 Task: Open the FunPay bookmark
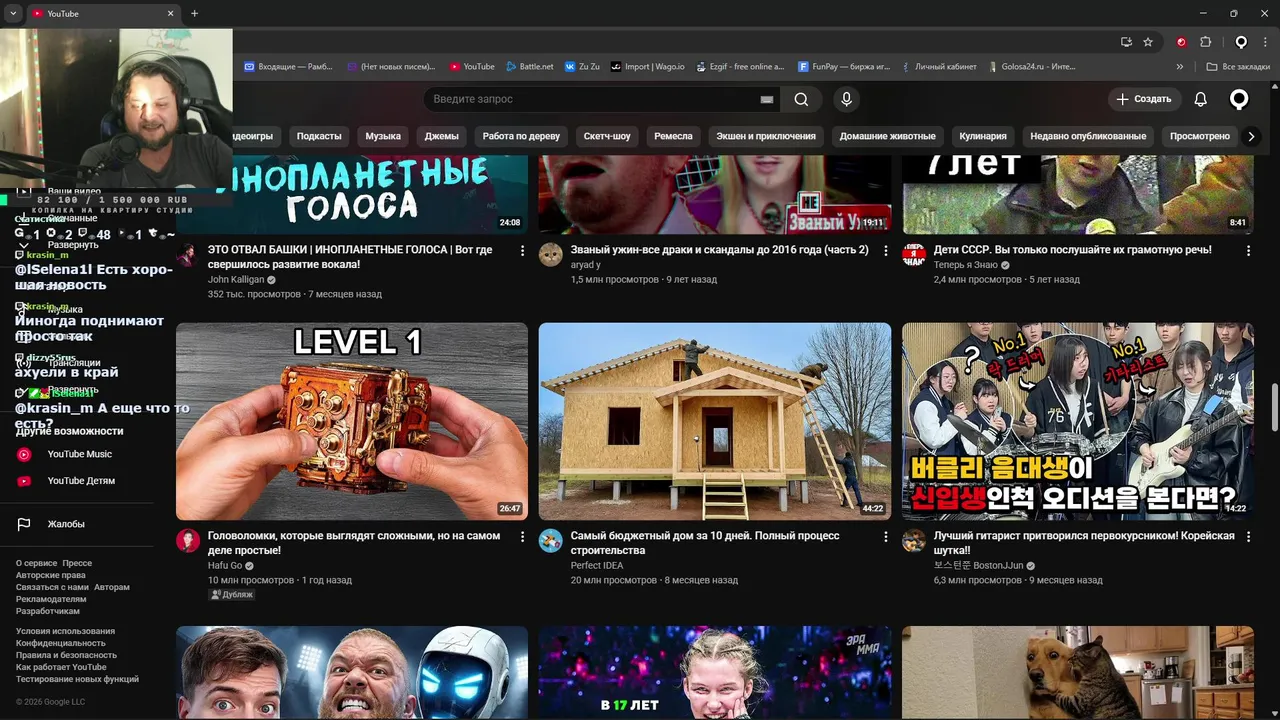pyautogui.click(x=844, y=67)
